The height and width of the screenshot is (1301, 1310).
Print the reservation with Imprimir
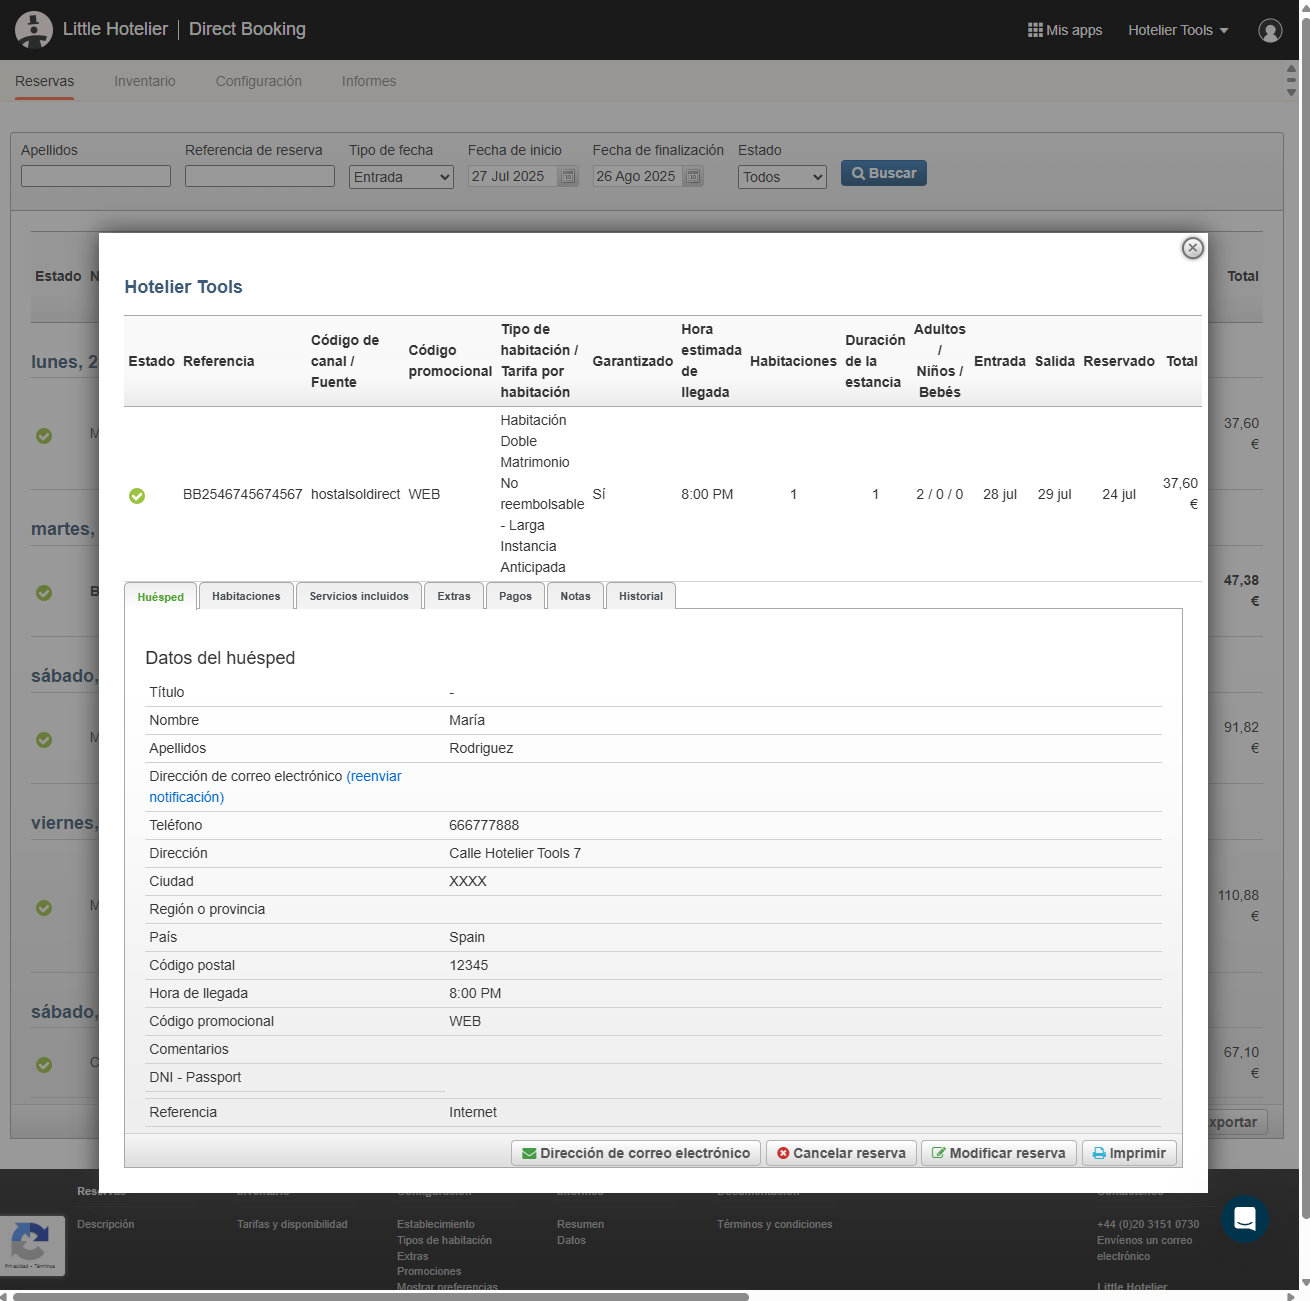pos(1129,1153)
